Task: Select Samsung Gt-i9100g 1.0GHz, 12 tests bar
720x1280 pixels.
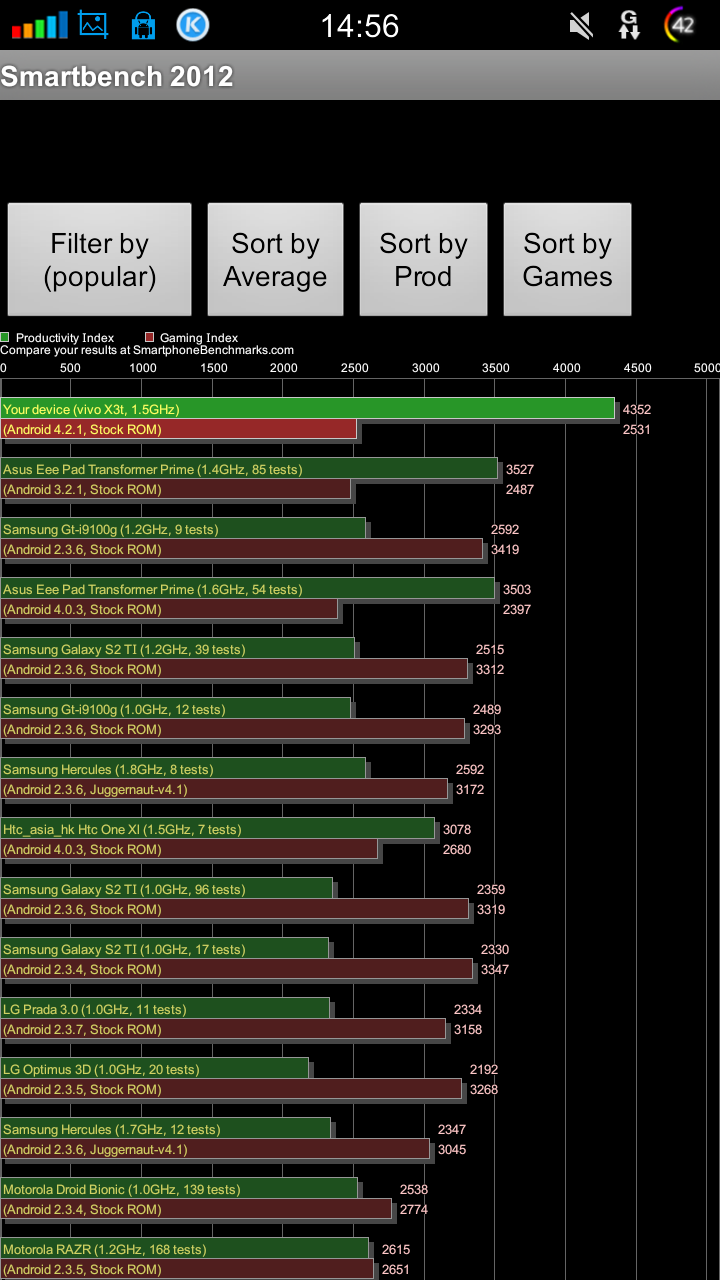Action: point(176,709)
